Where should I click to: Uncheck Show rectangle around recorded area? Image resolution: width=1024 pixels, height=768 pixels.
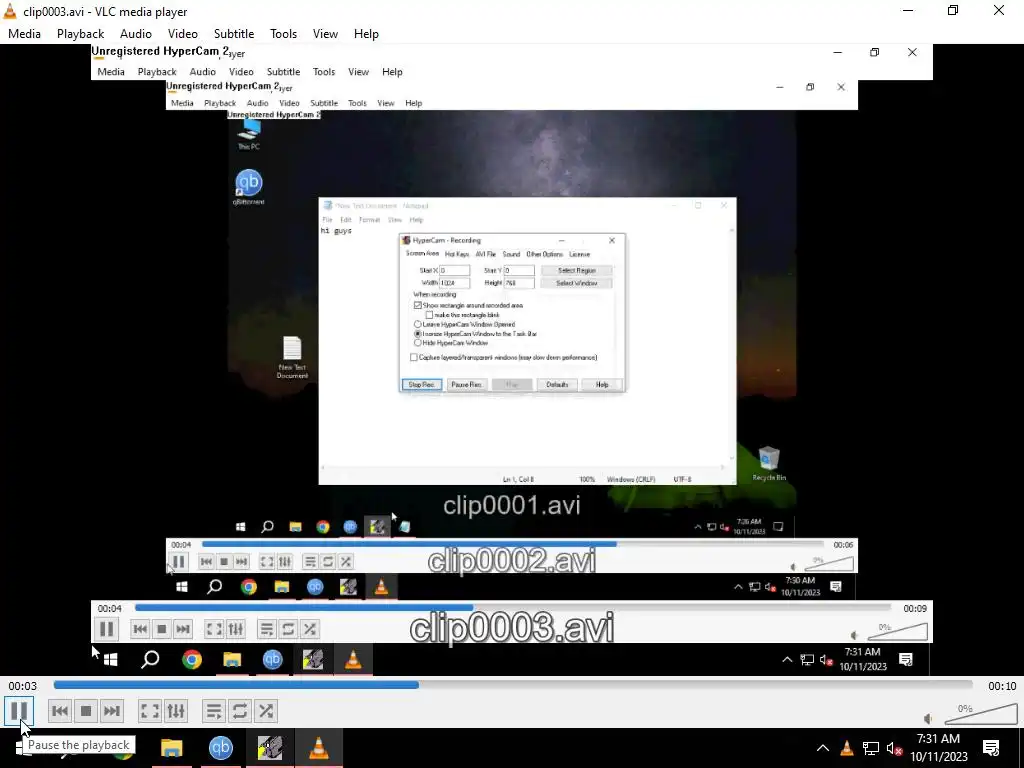point(417,305)
